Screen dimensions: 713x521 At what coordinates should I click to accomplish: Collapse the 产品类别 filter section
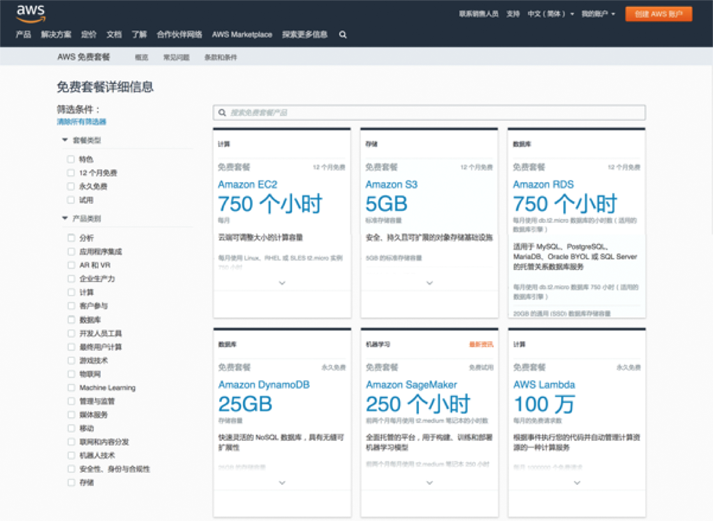point(65,219)
